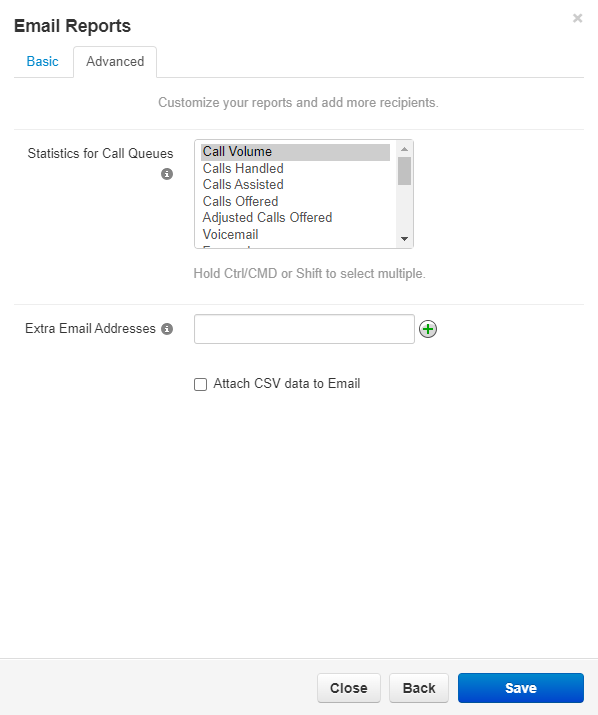The height and width of the screenshot is (715, 598).
Task: Click the Close button in footer
Action: click(x=348, y=688)
